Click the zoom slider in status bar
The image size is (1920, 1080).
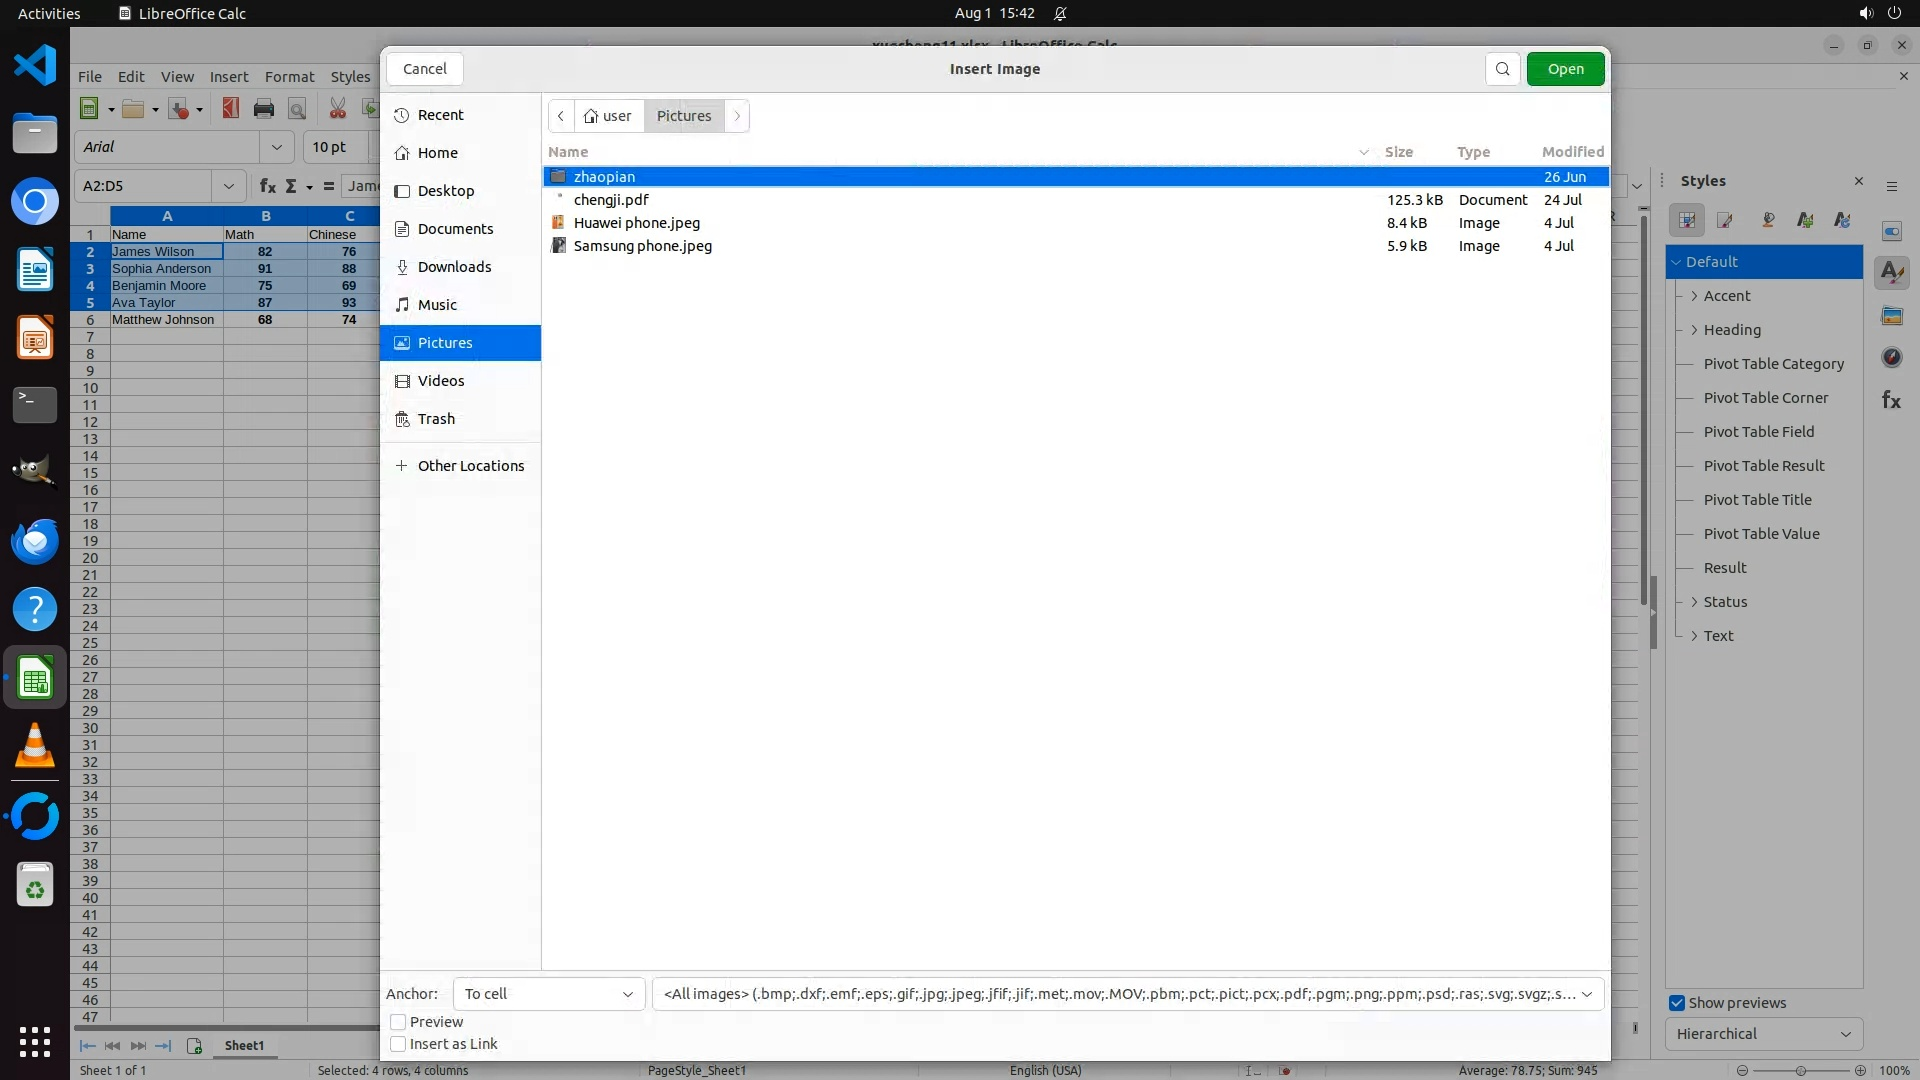tap(1800, 1070)
